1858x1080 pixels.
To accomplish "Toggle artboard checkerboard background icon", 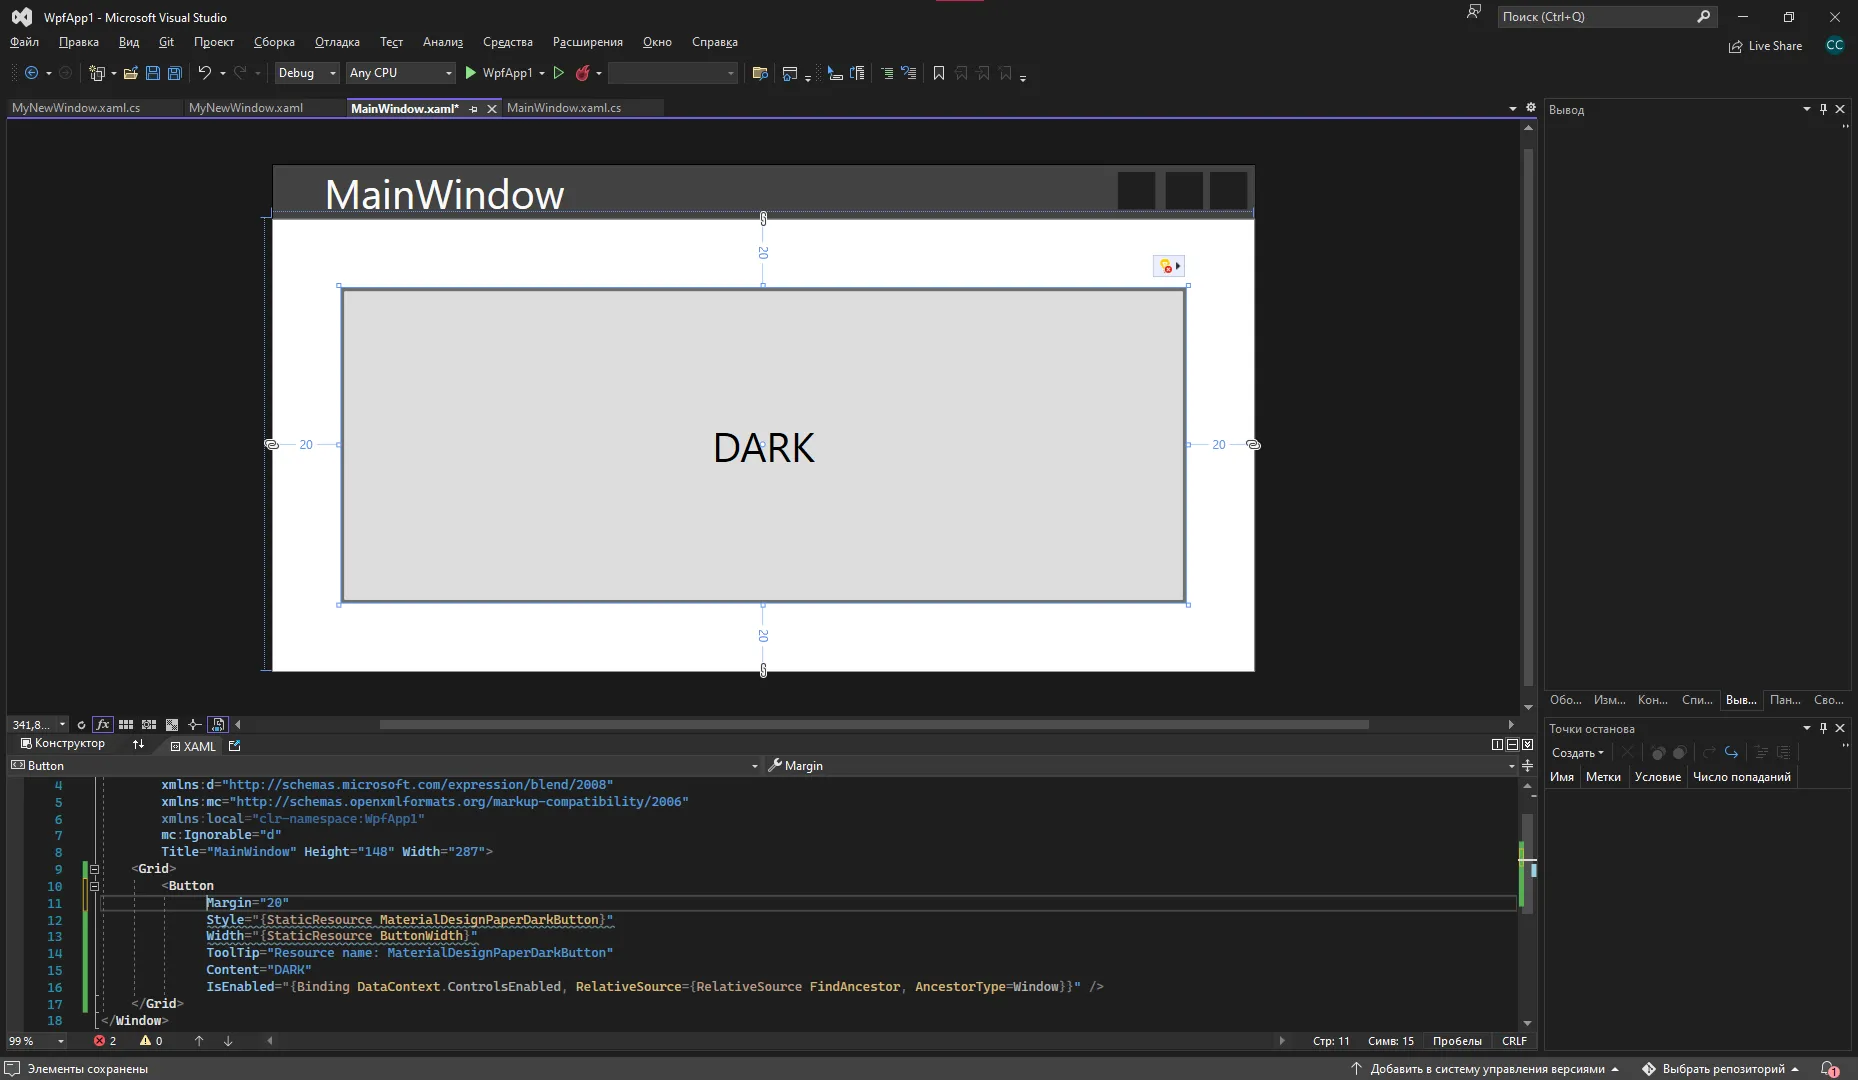I will [x=172, y=724].
